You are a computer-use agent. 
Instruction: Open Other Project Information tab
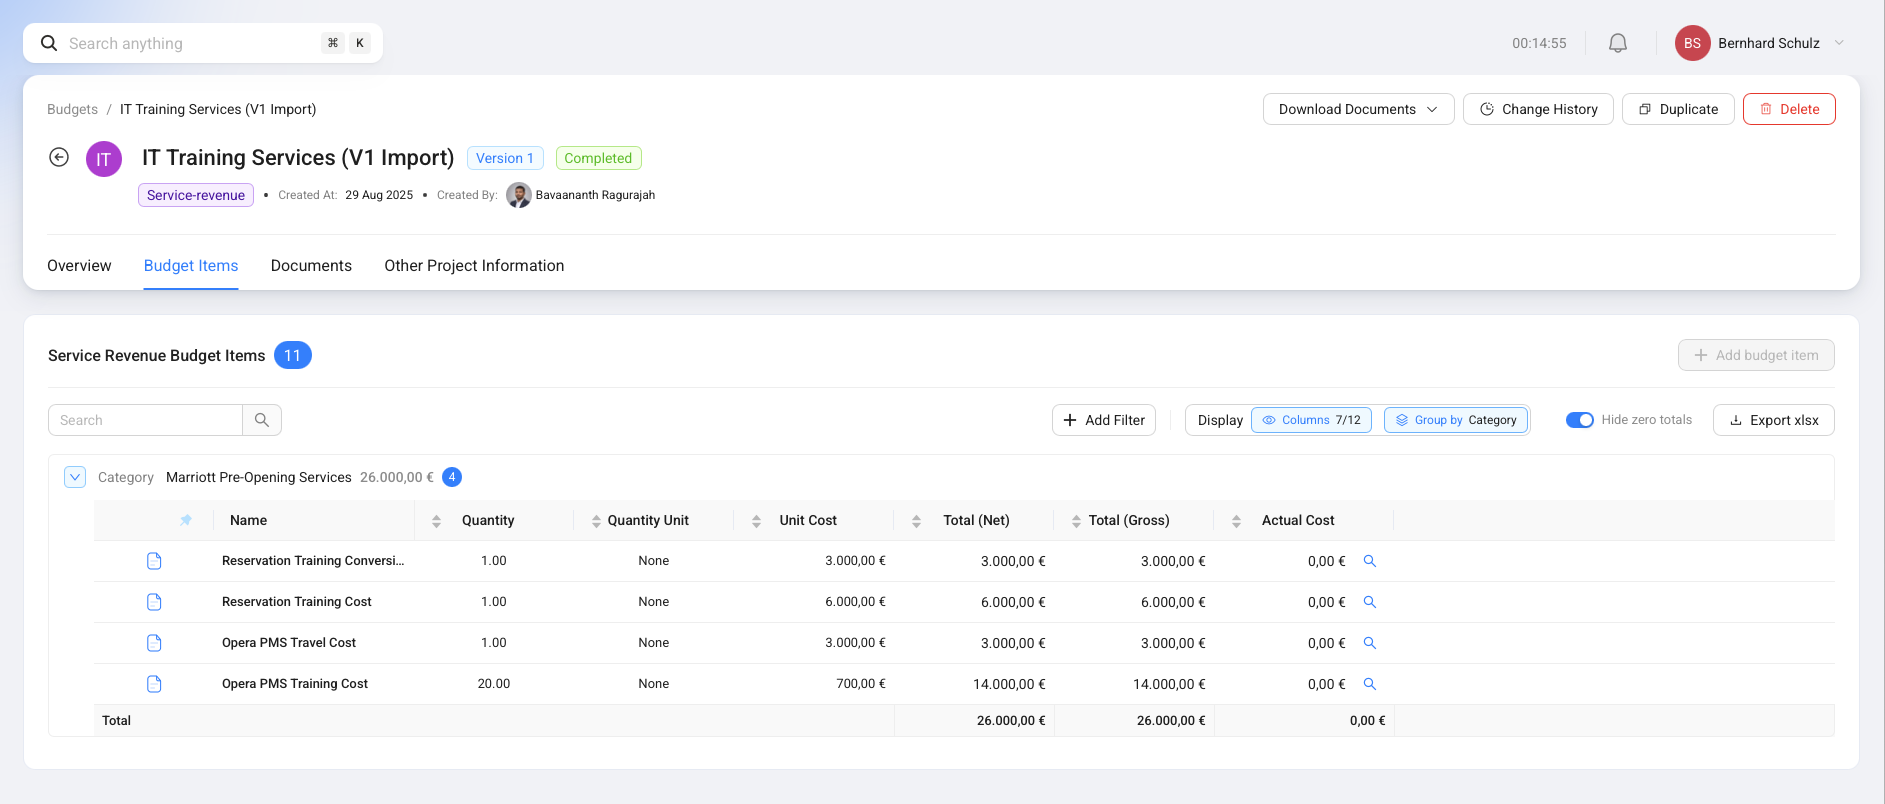pyautogui.click(x=474, y=265)
